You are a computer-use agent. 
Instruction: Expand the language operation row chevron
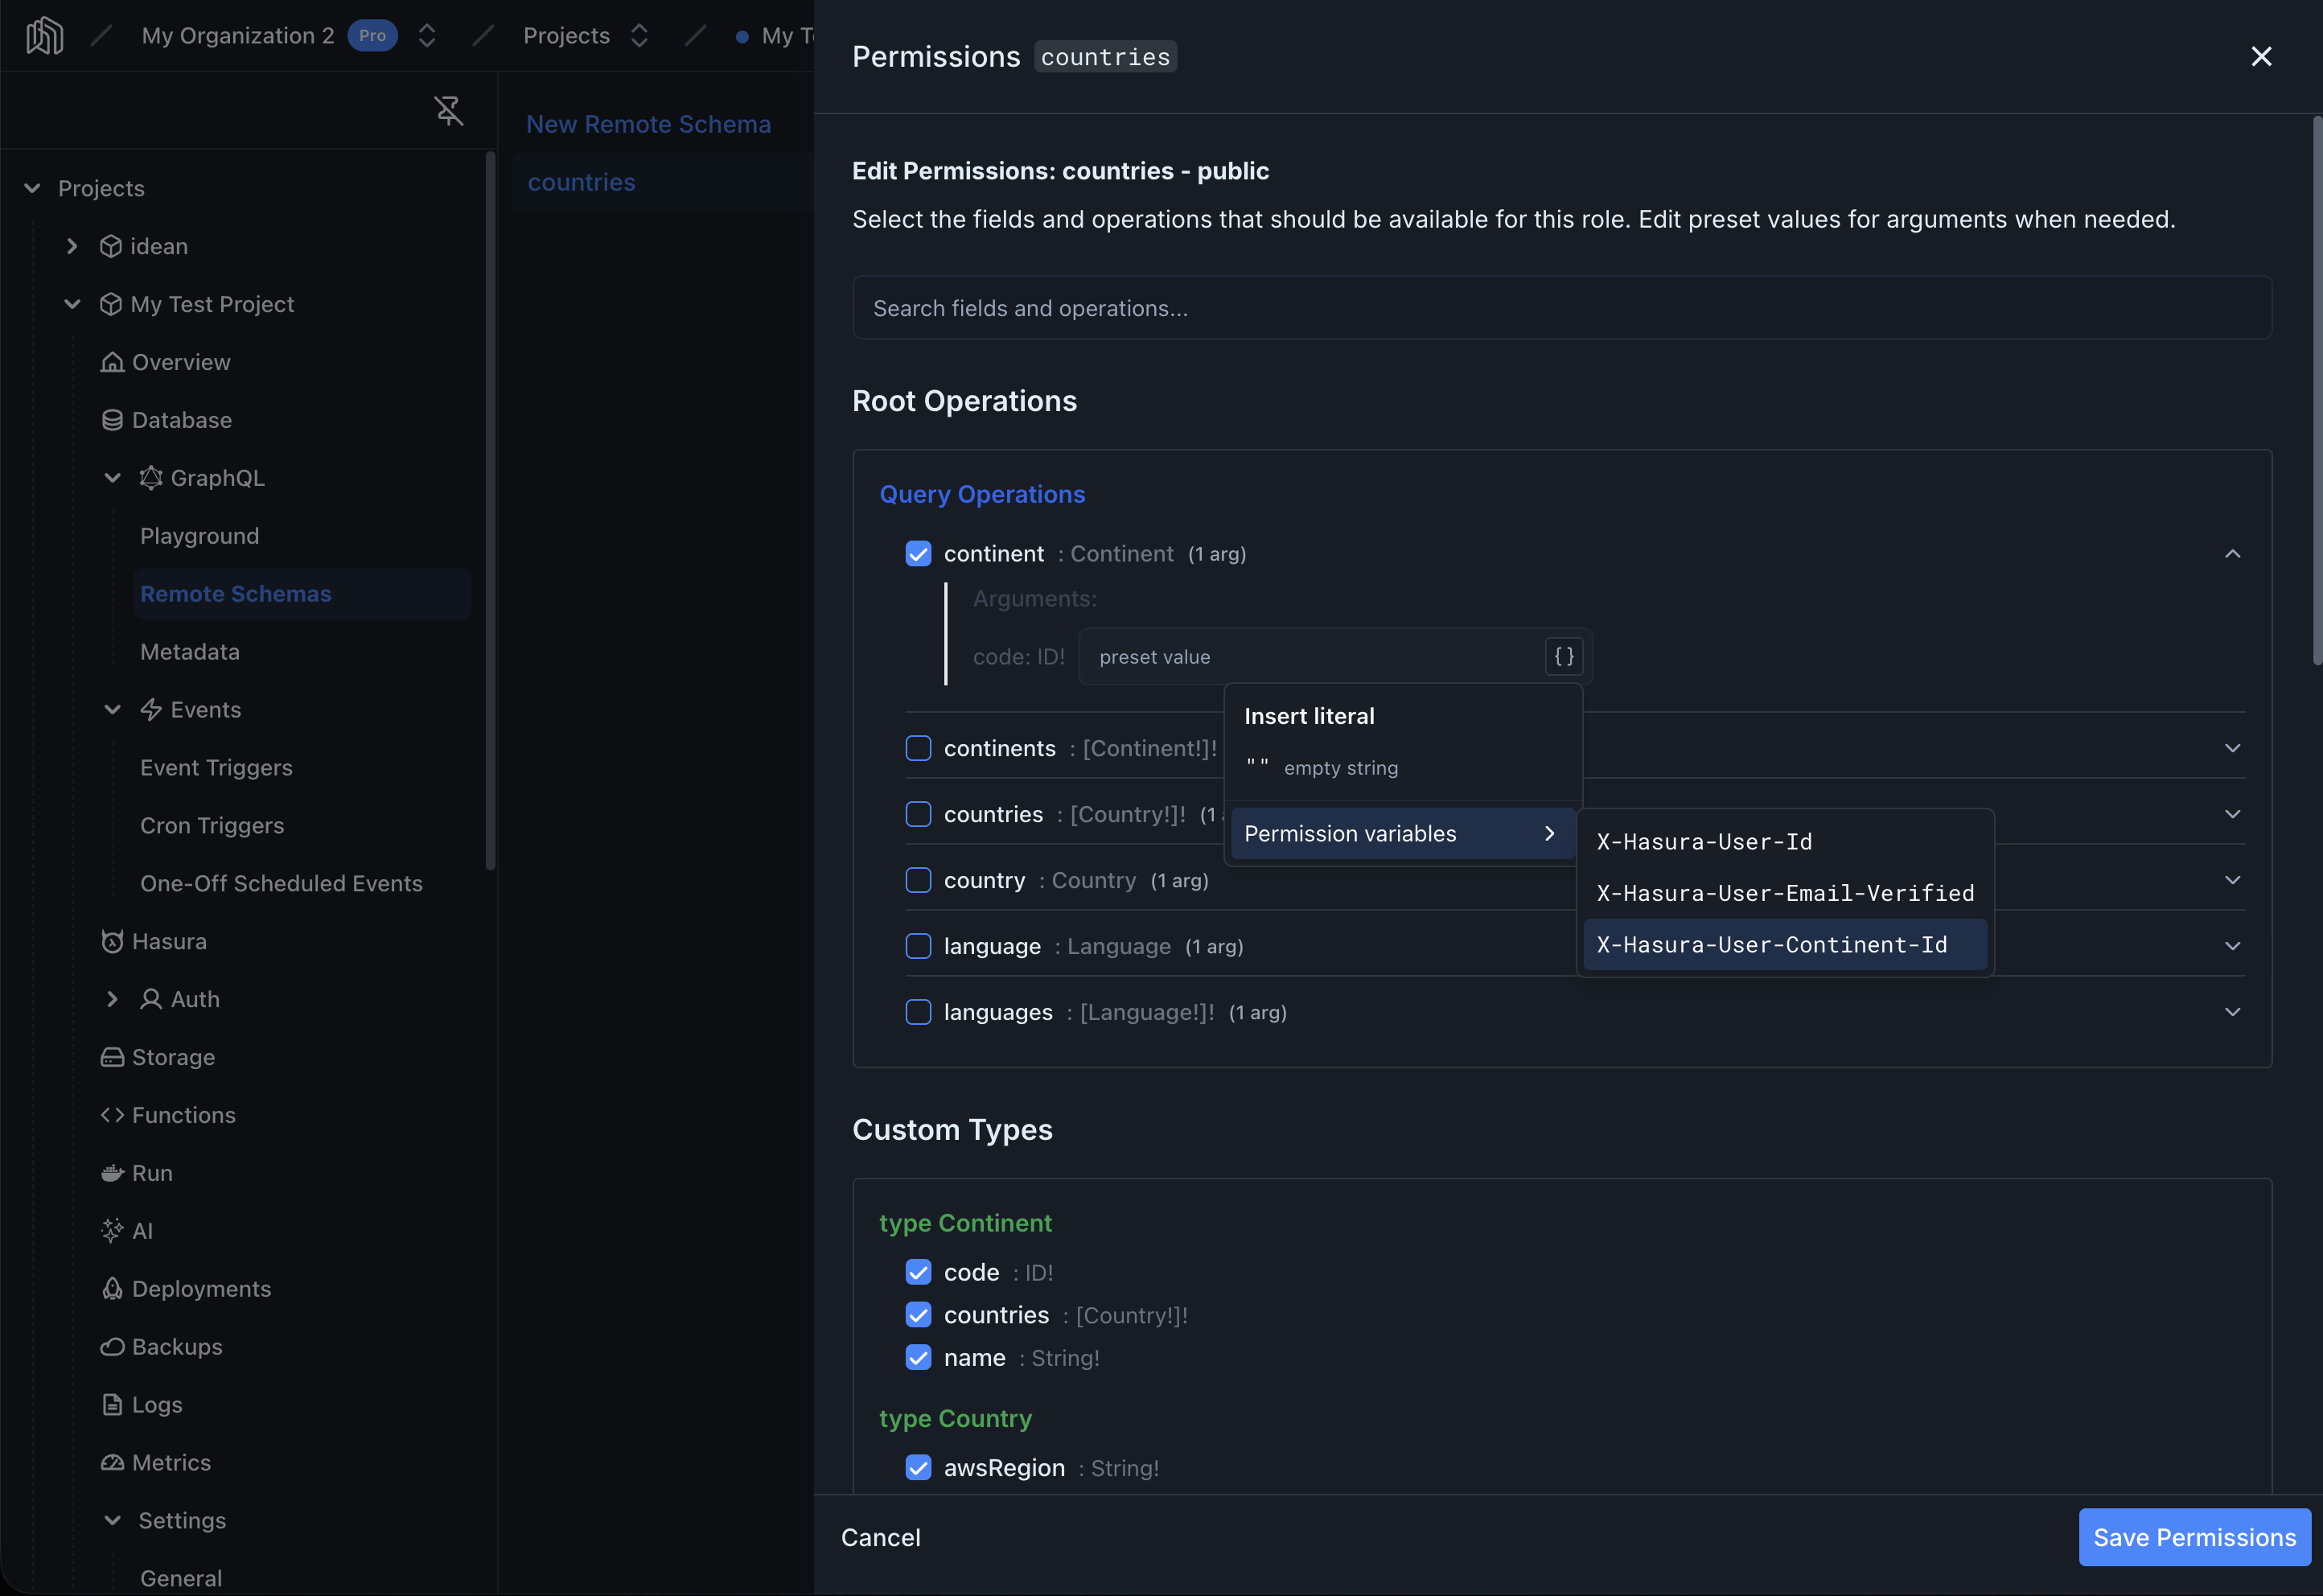pos(2232,946)
